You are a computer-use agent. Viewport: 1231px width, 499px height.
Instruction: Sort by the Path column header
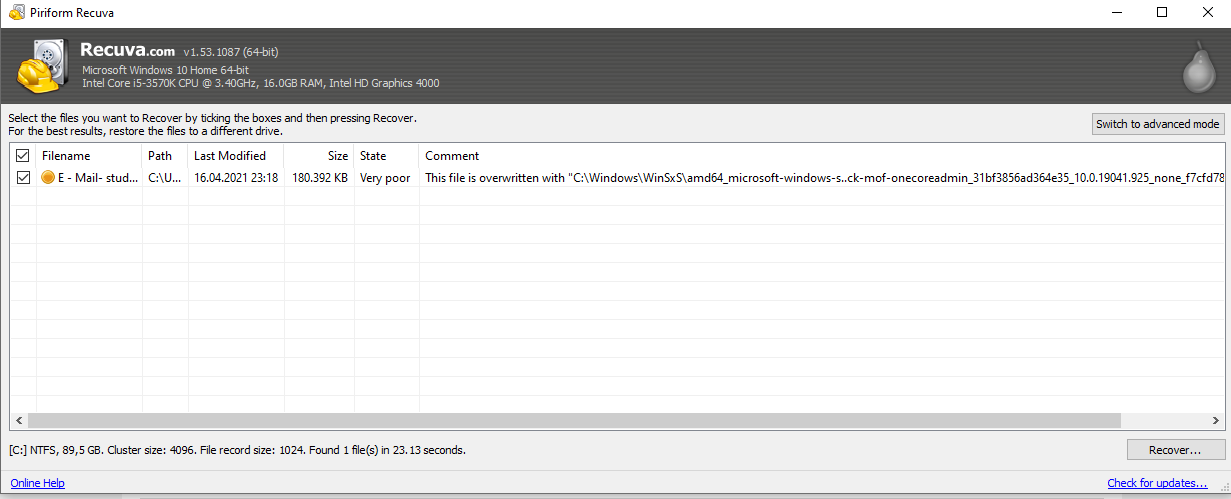click(x=165, y=156)
